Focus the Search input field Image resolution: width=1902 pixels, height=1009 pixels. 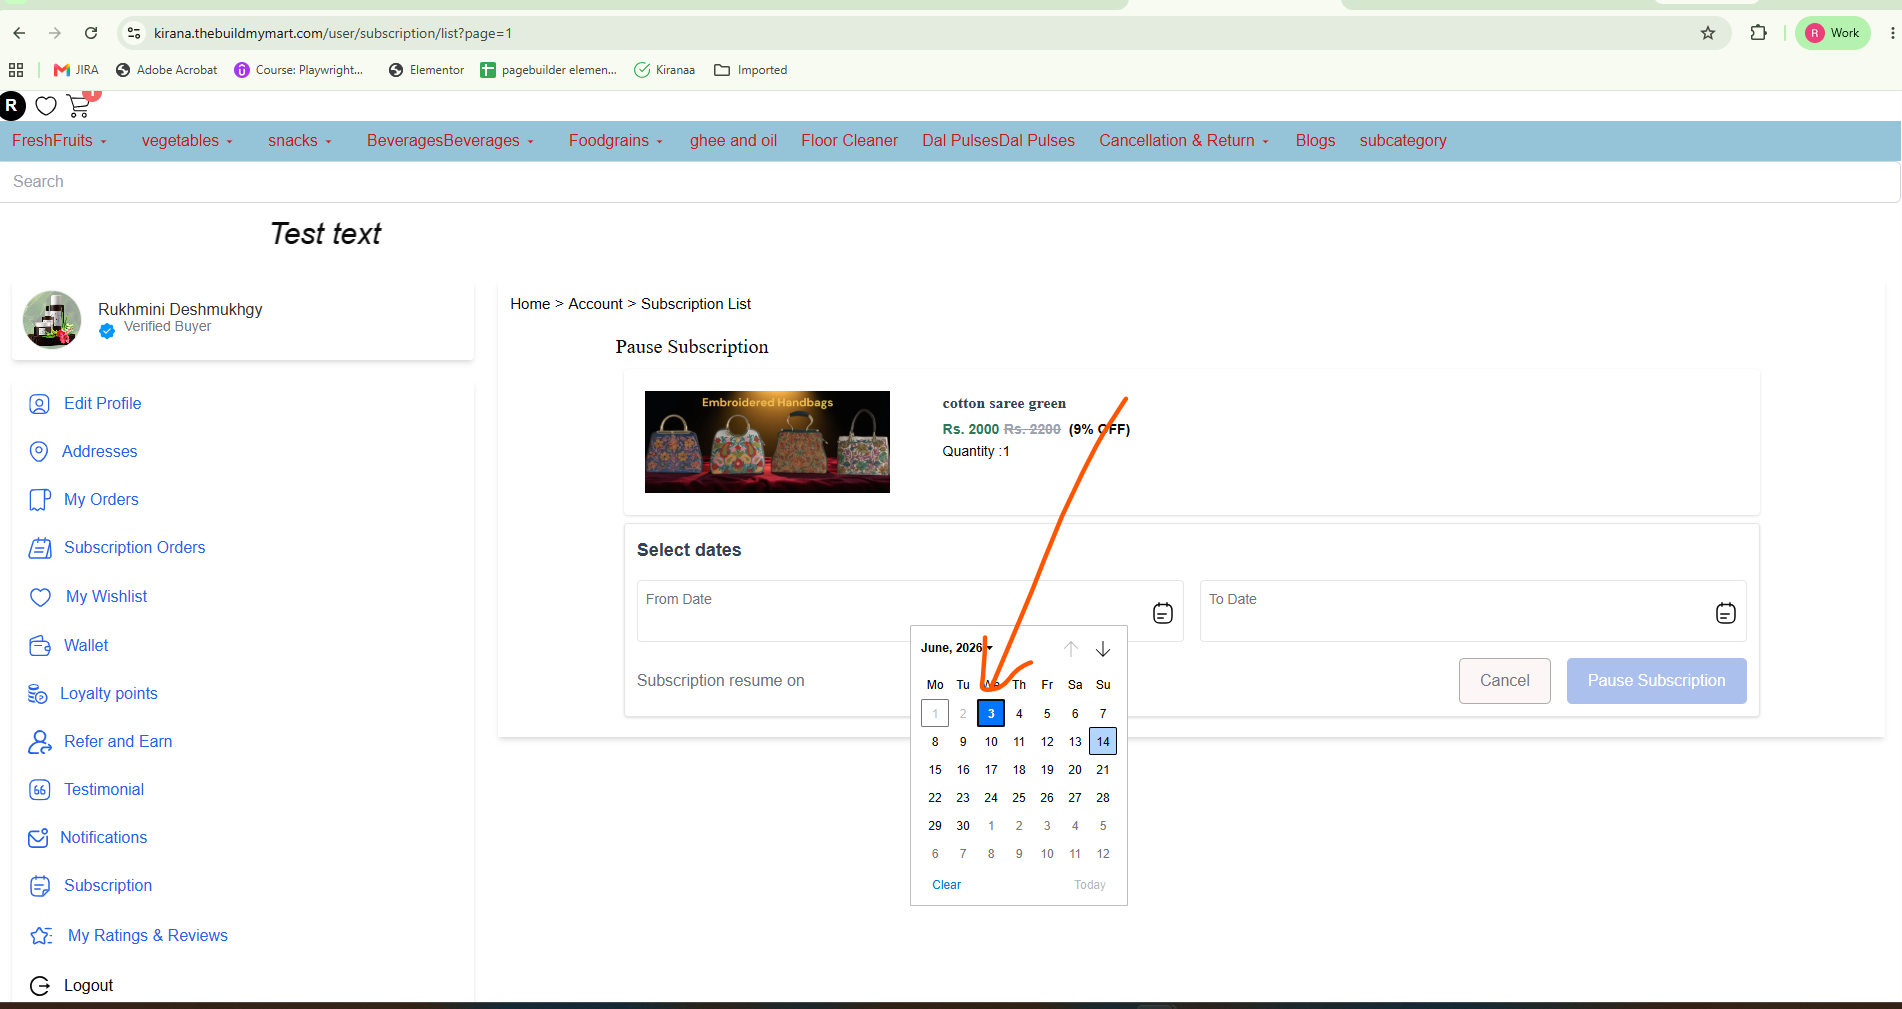pyautogui.click(x=950, y=182)
